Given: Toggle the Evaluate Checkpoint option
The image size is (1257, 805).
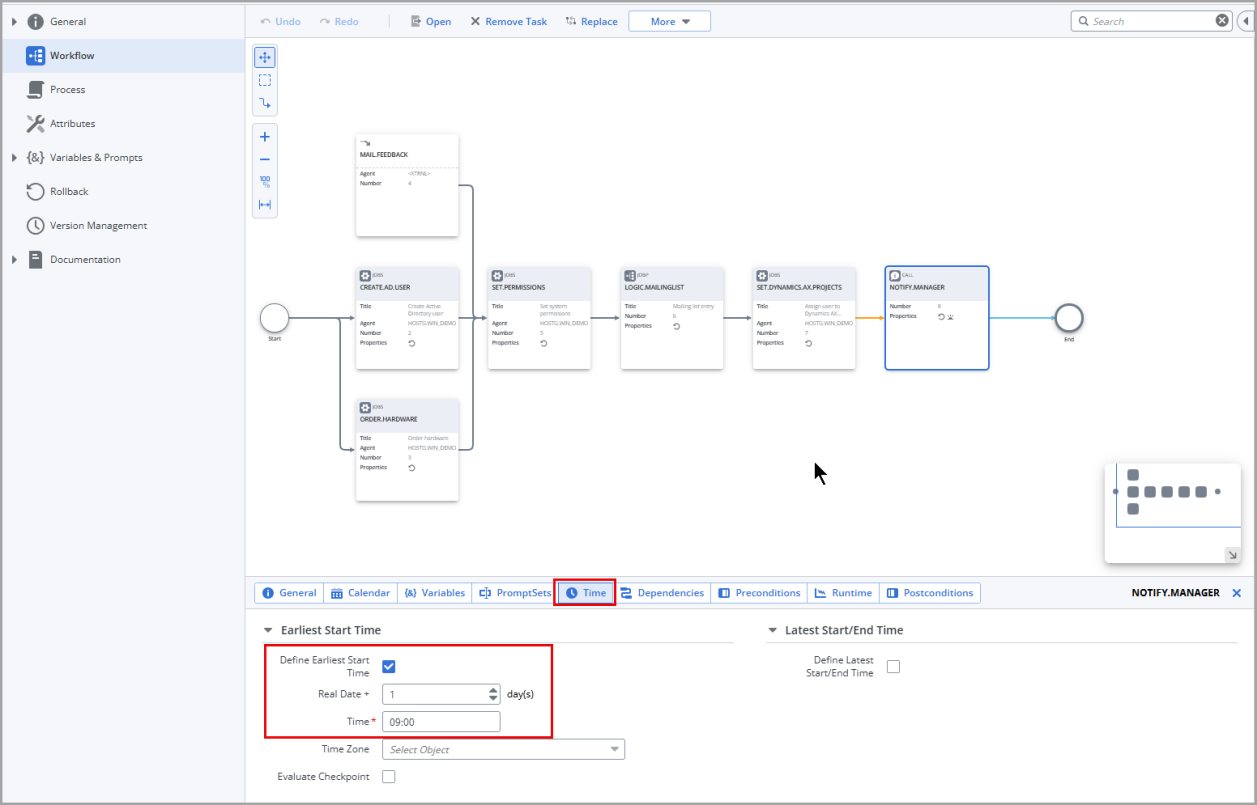Looking at the screenshot, I should coord(388,776).
